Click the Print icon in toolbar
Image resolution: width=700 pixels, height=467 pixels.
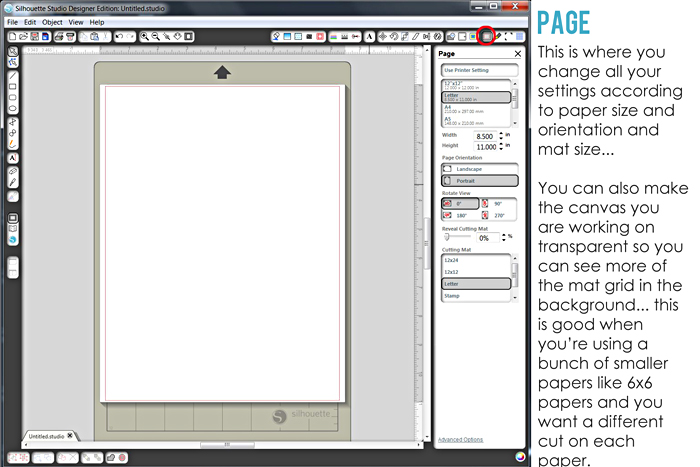point(59,37)
